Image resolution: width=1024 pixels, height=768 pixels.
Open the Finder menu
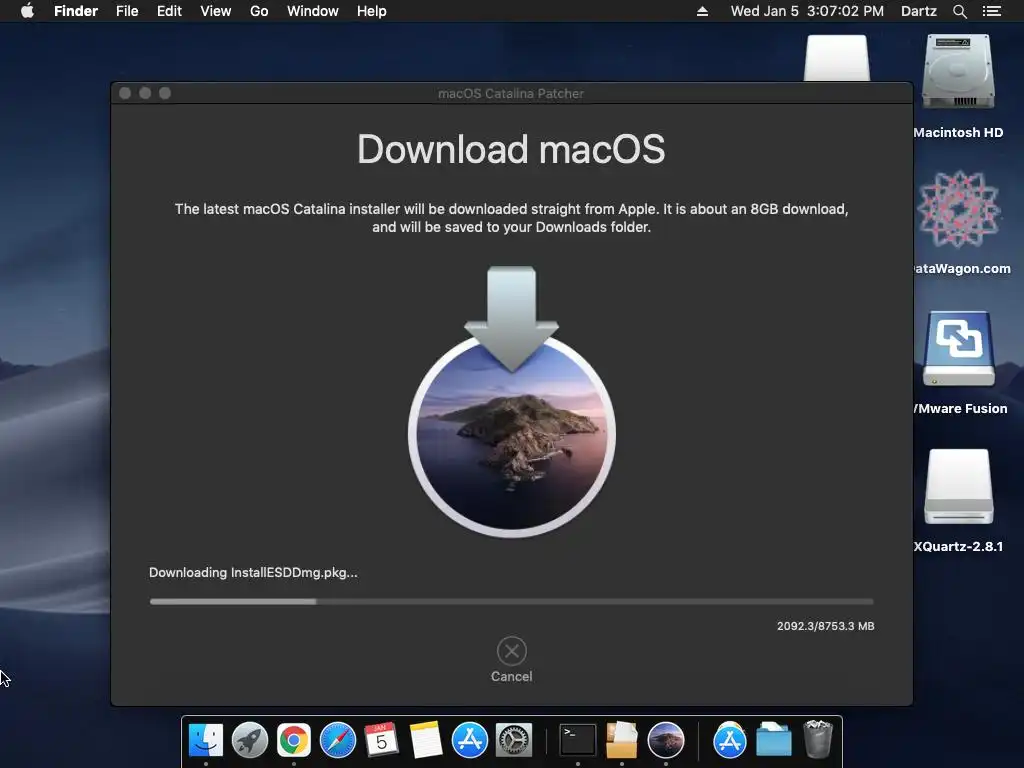[x=76, y=11]
